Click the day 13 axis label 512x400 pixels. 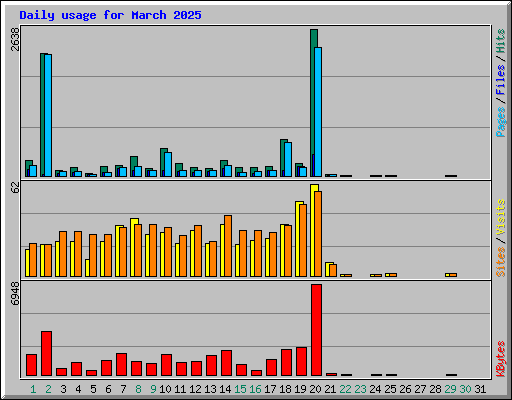(210, 389)
